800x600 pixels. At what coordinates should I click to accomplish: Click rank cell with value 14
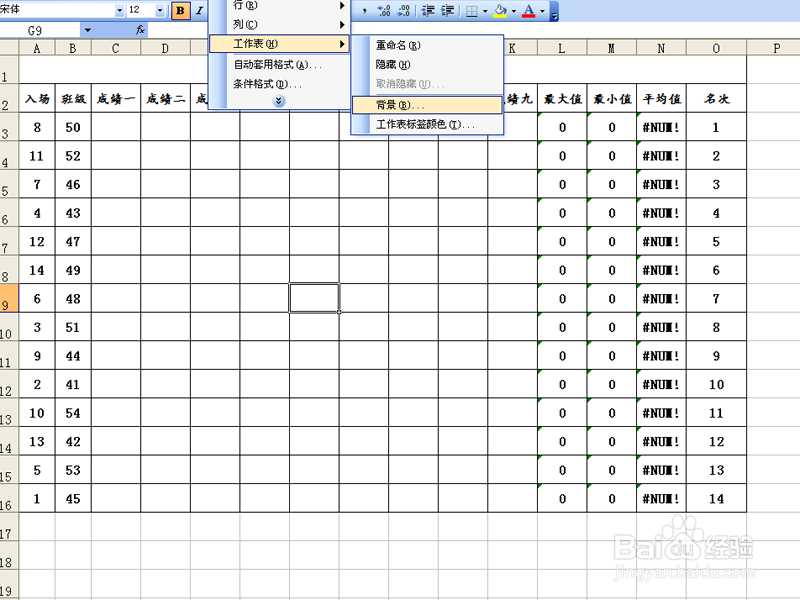[716, 498]
